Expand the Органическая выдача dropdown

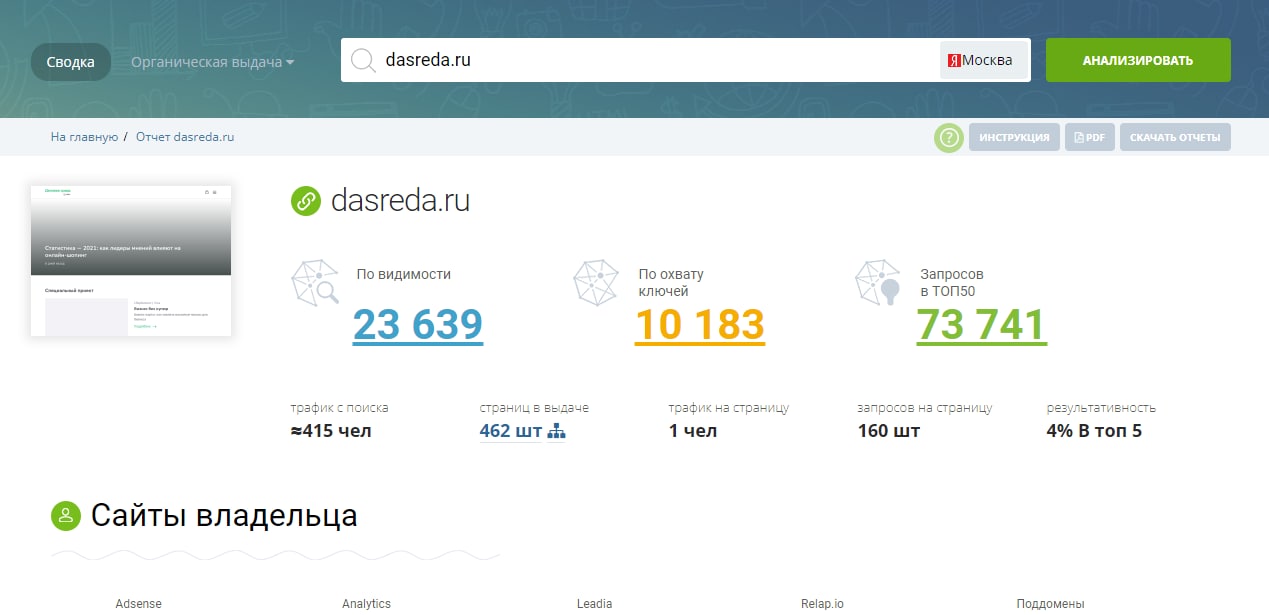pos(212,62)
